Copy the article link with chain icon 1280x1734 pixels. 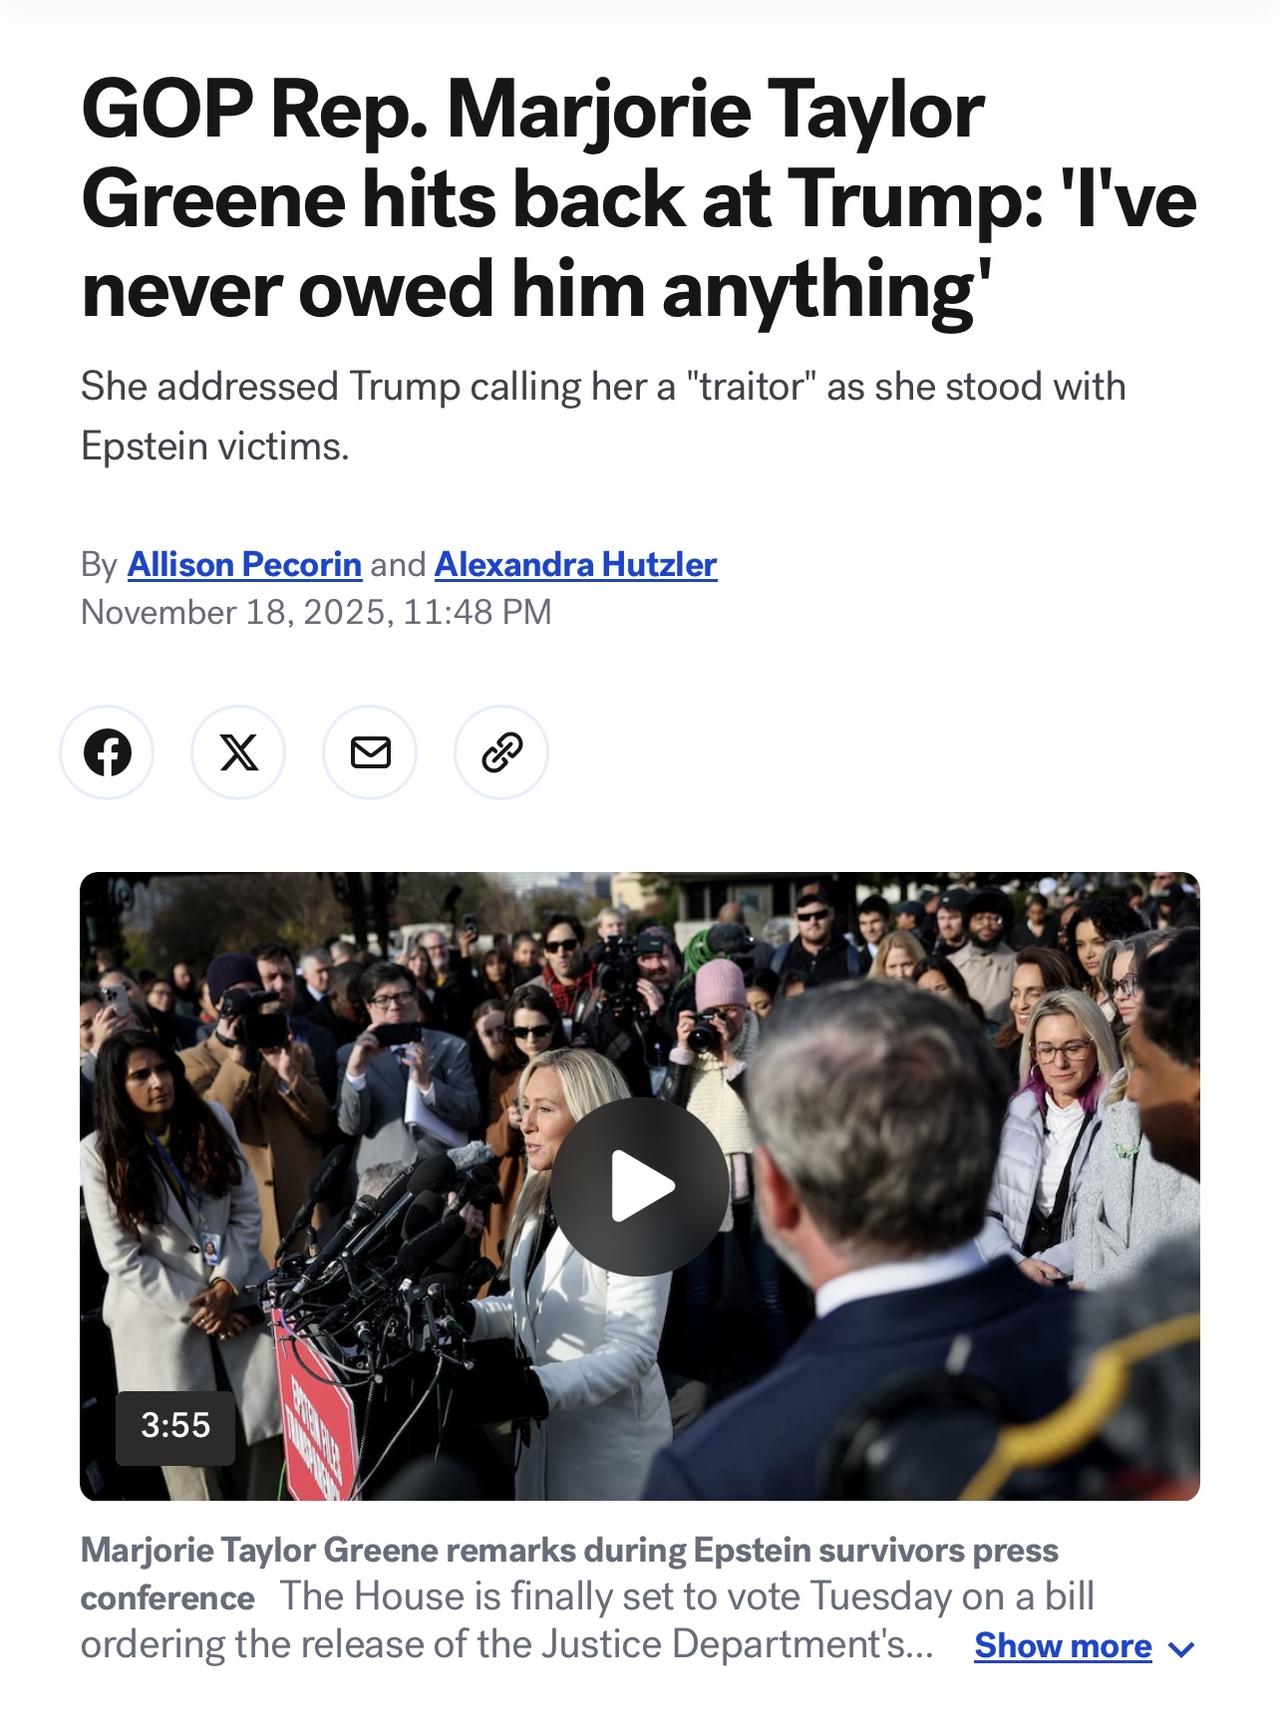[x=501, y=752]
